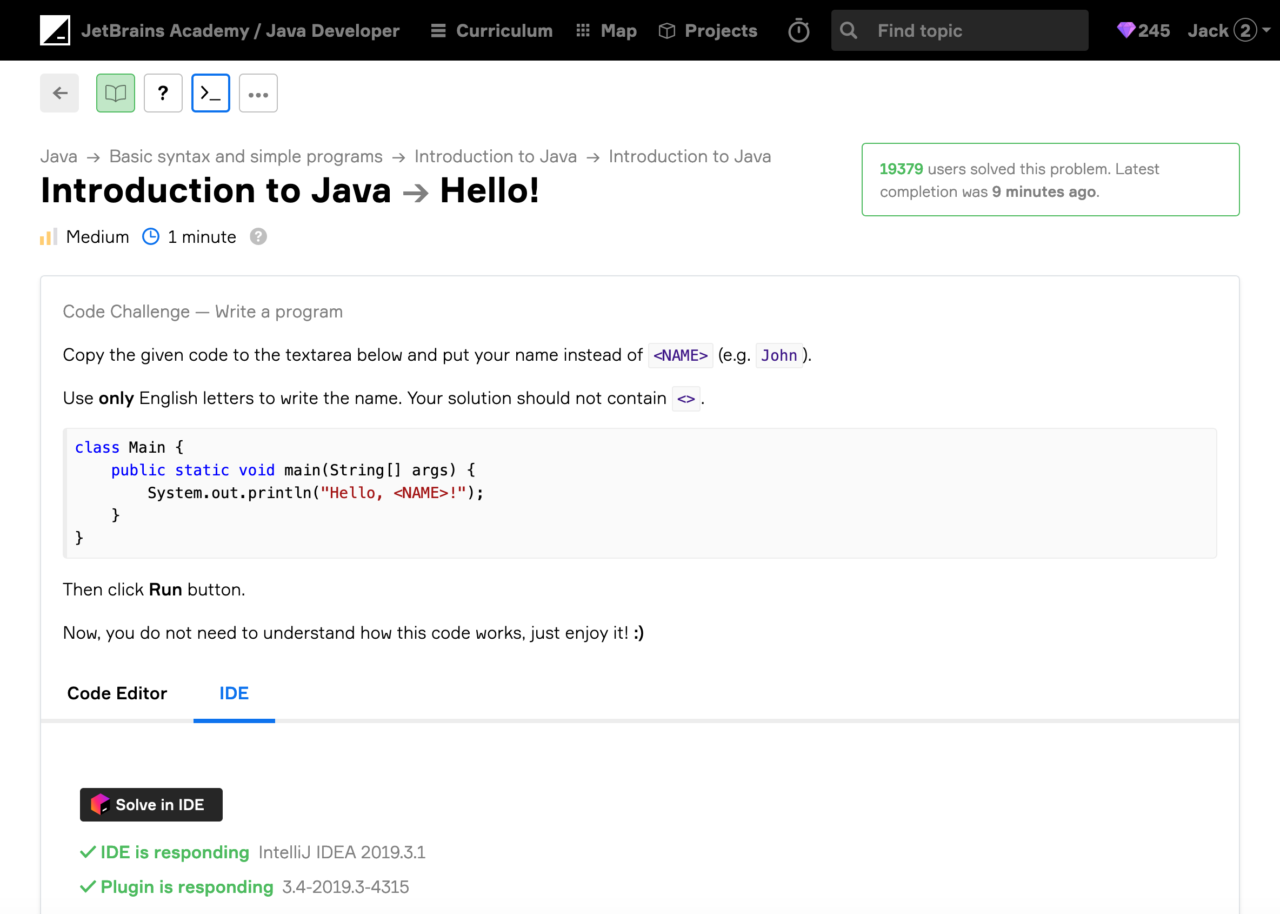Click the help circle next to 1 minute
The height and width of the screenshot is (914, 1280).
(258, 236)
